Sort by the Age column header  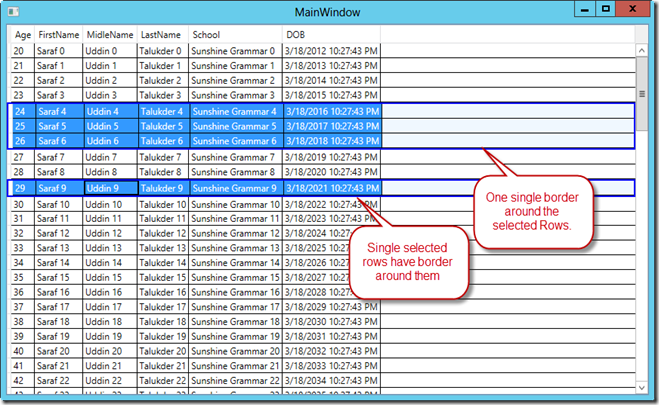tap(23, 35)
